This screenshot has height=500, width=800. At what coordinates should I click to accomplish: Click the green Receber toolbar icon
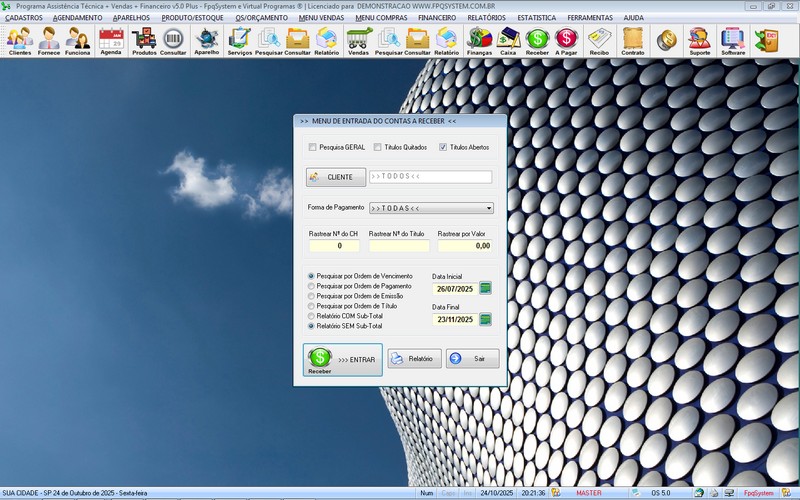[537, 41]
